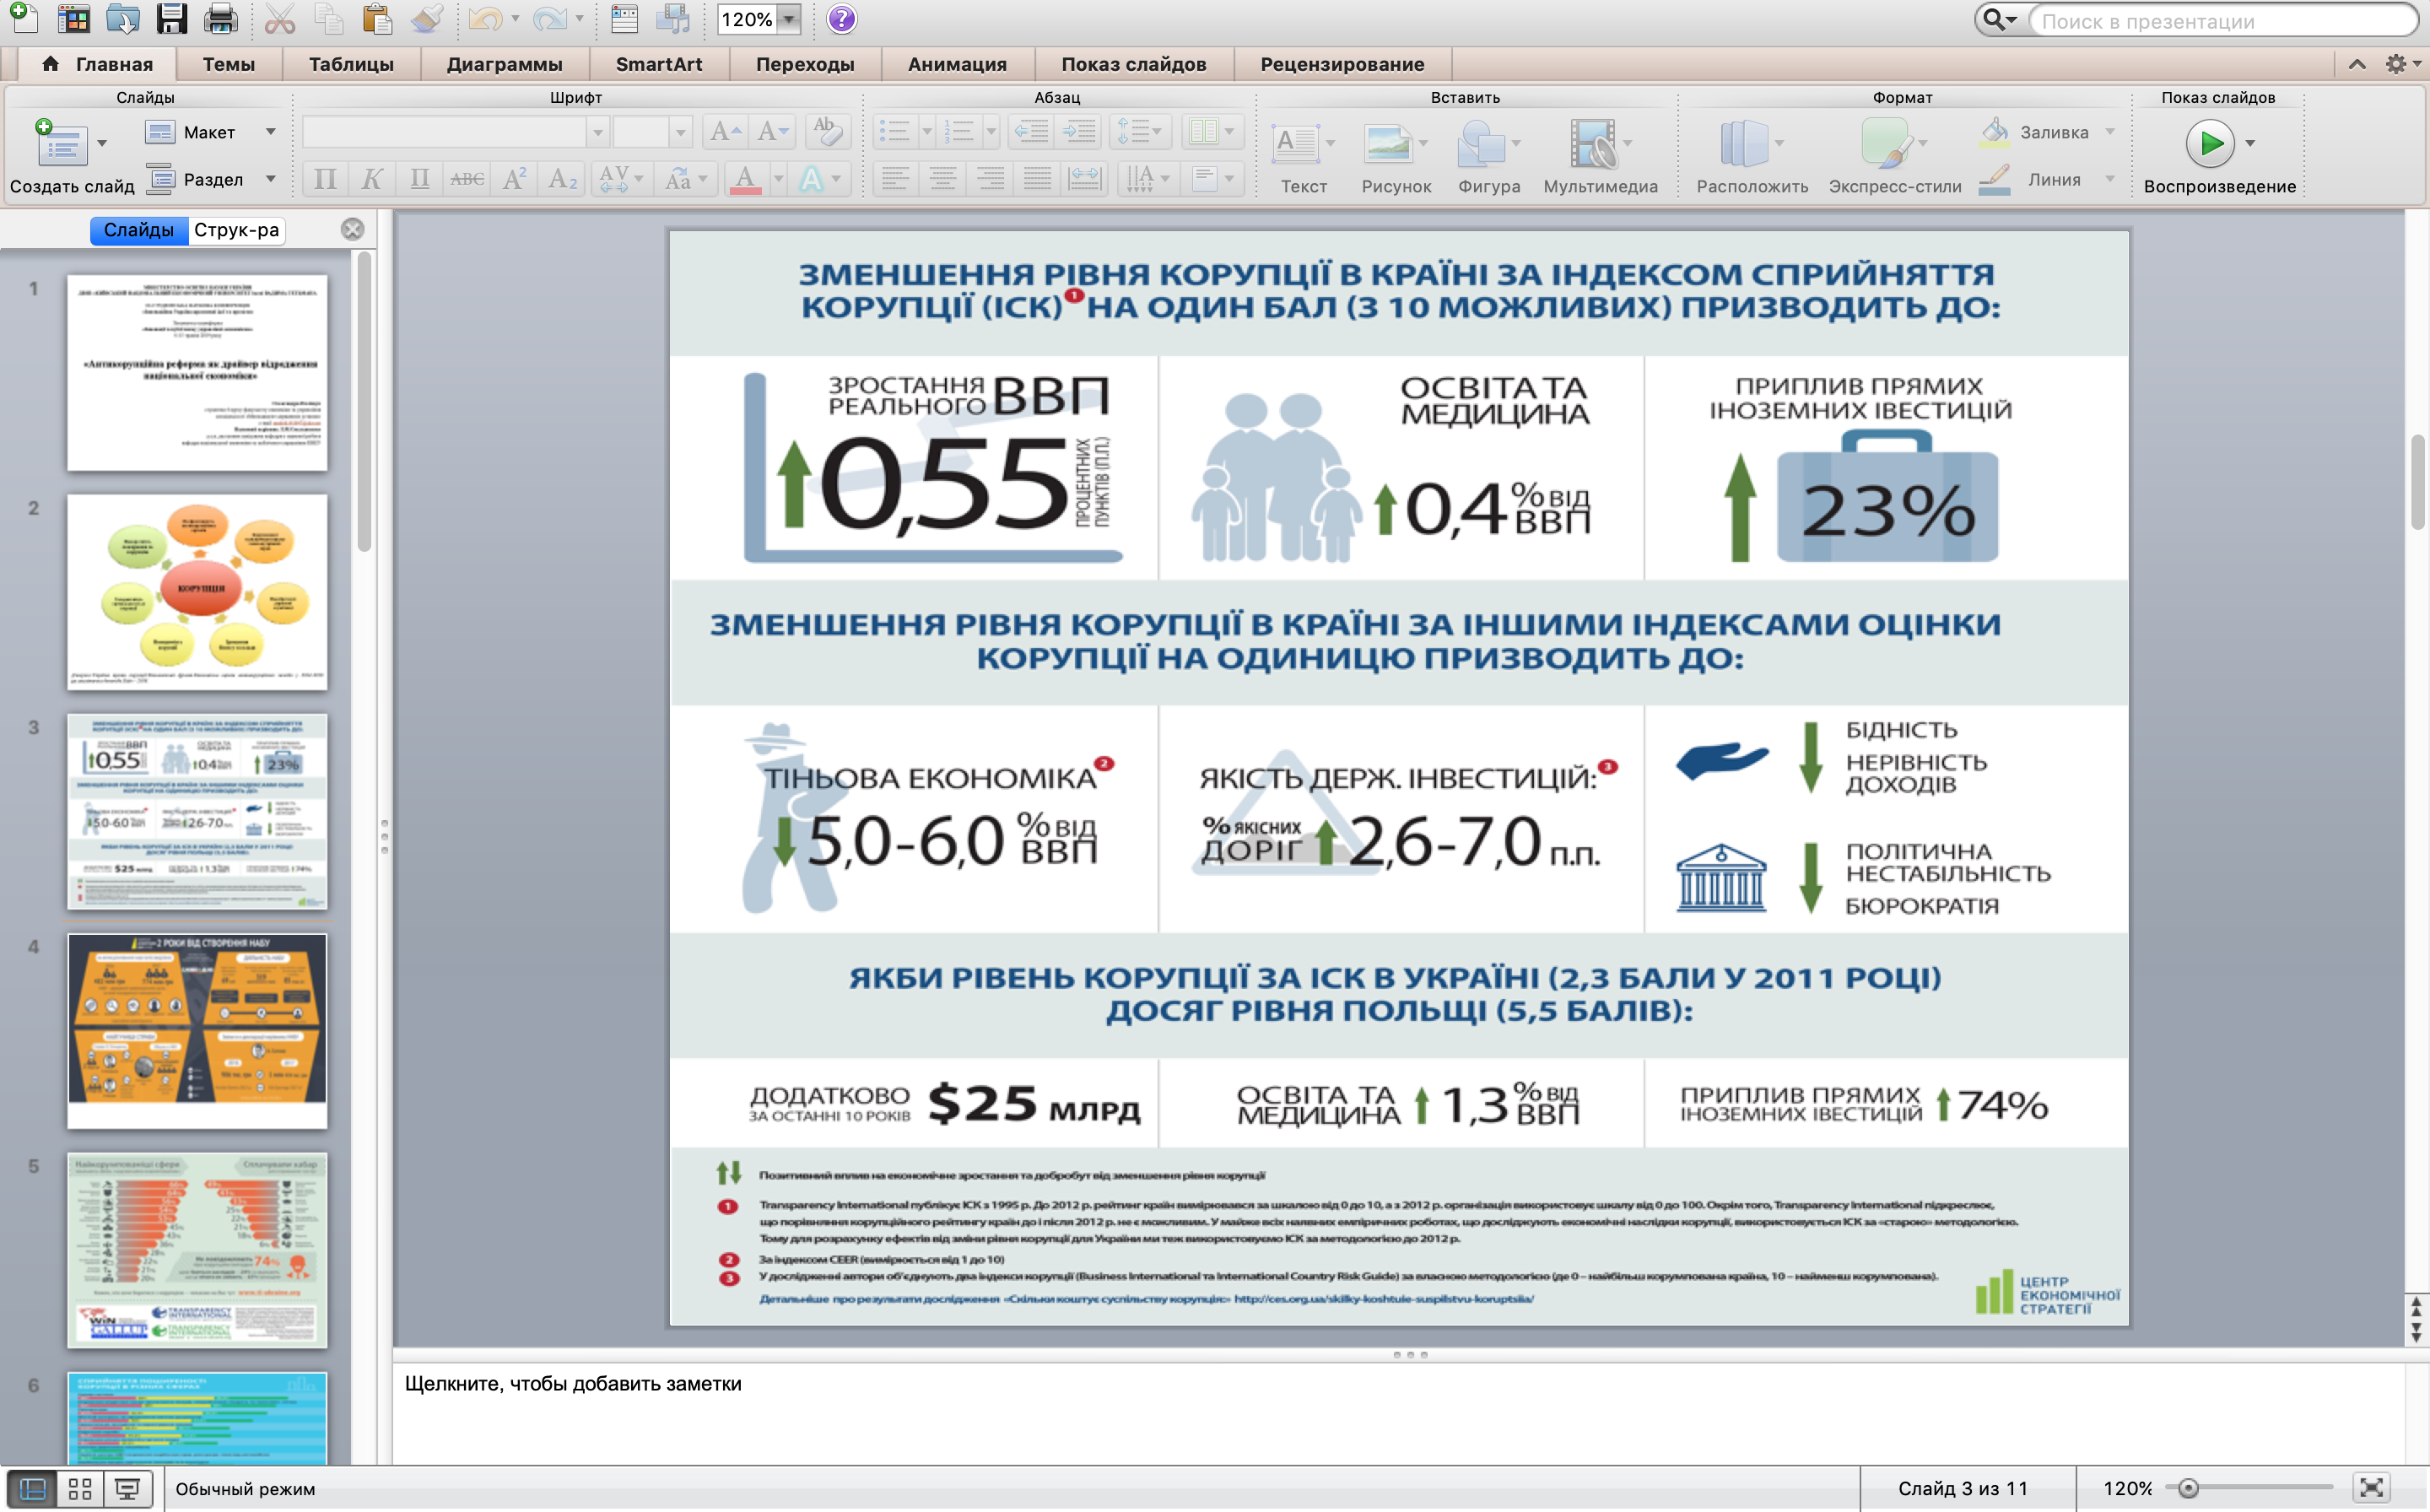Image resolution: width=2430 pixels, height=1512 pixels.
Task: Click the Format painter brush icon
Action: (426, 18)
